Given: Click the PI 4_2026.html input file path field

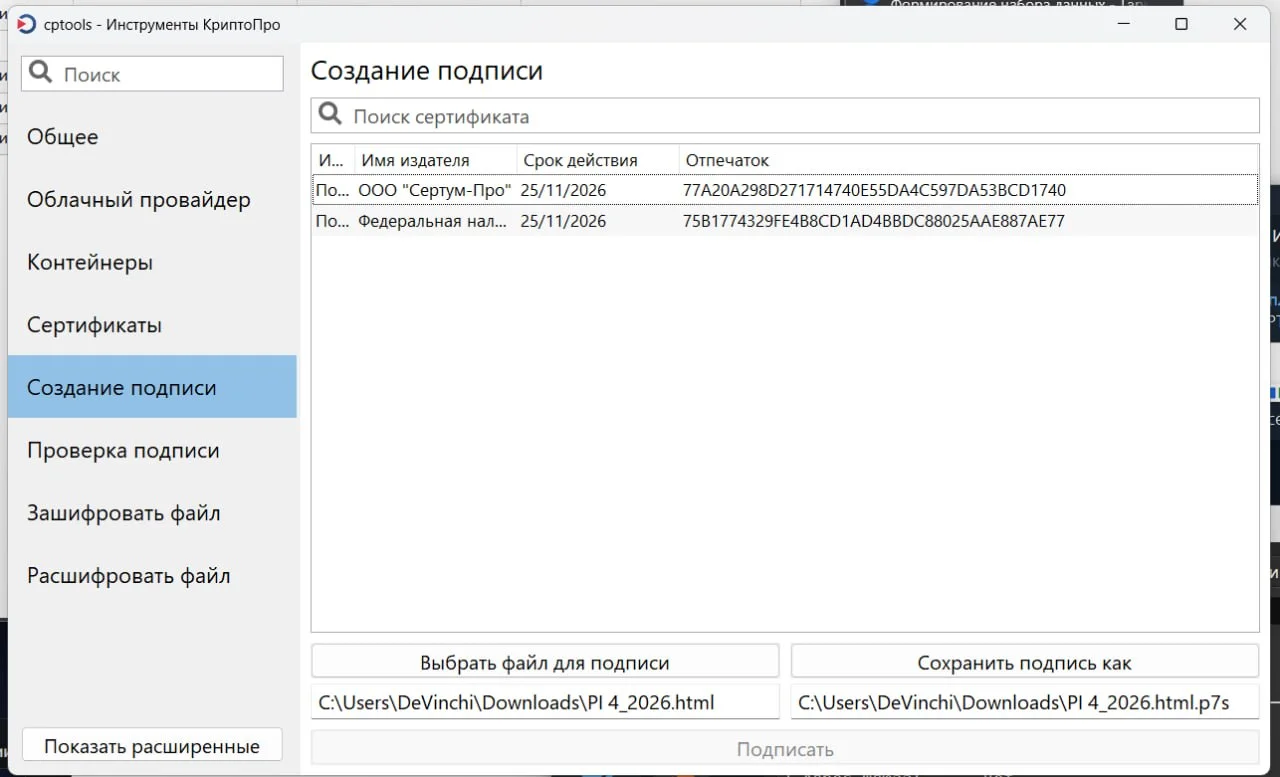Looking at the screenshot, I should point(545,702).
